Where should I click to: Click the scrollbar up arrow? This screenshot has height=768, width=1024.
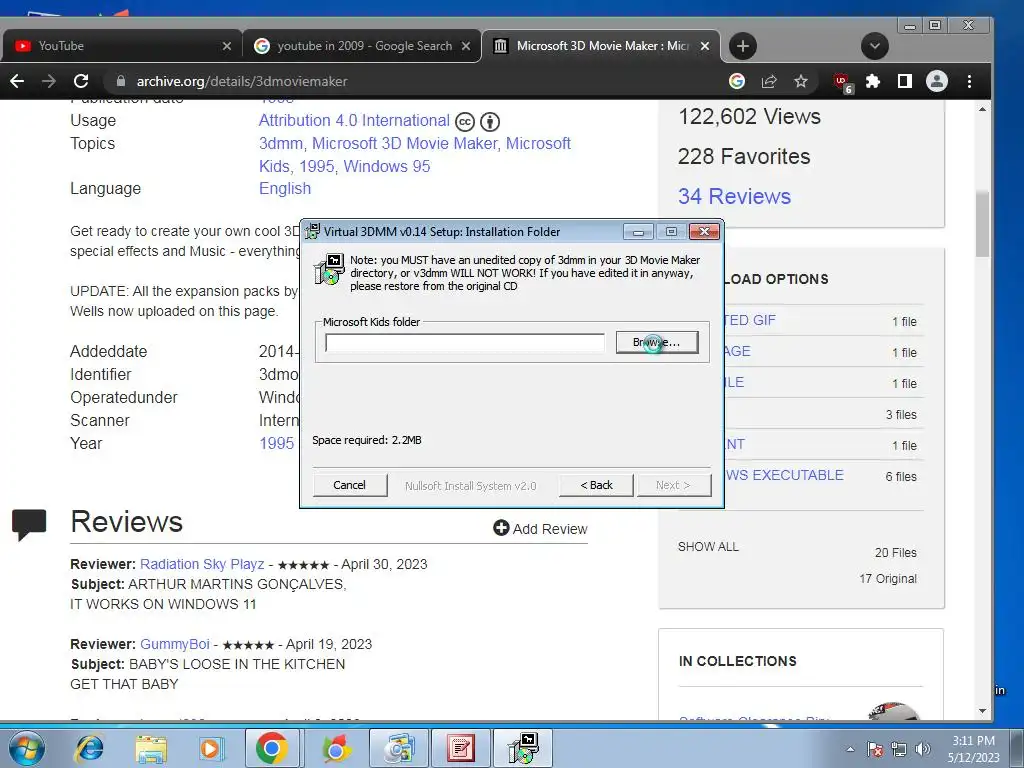[982, 109]
